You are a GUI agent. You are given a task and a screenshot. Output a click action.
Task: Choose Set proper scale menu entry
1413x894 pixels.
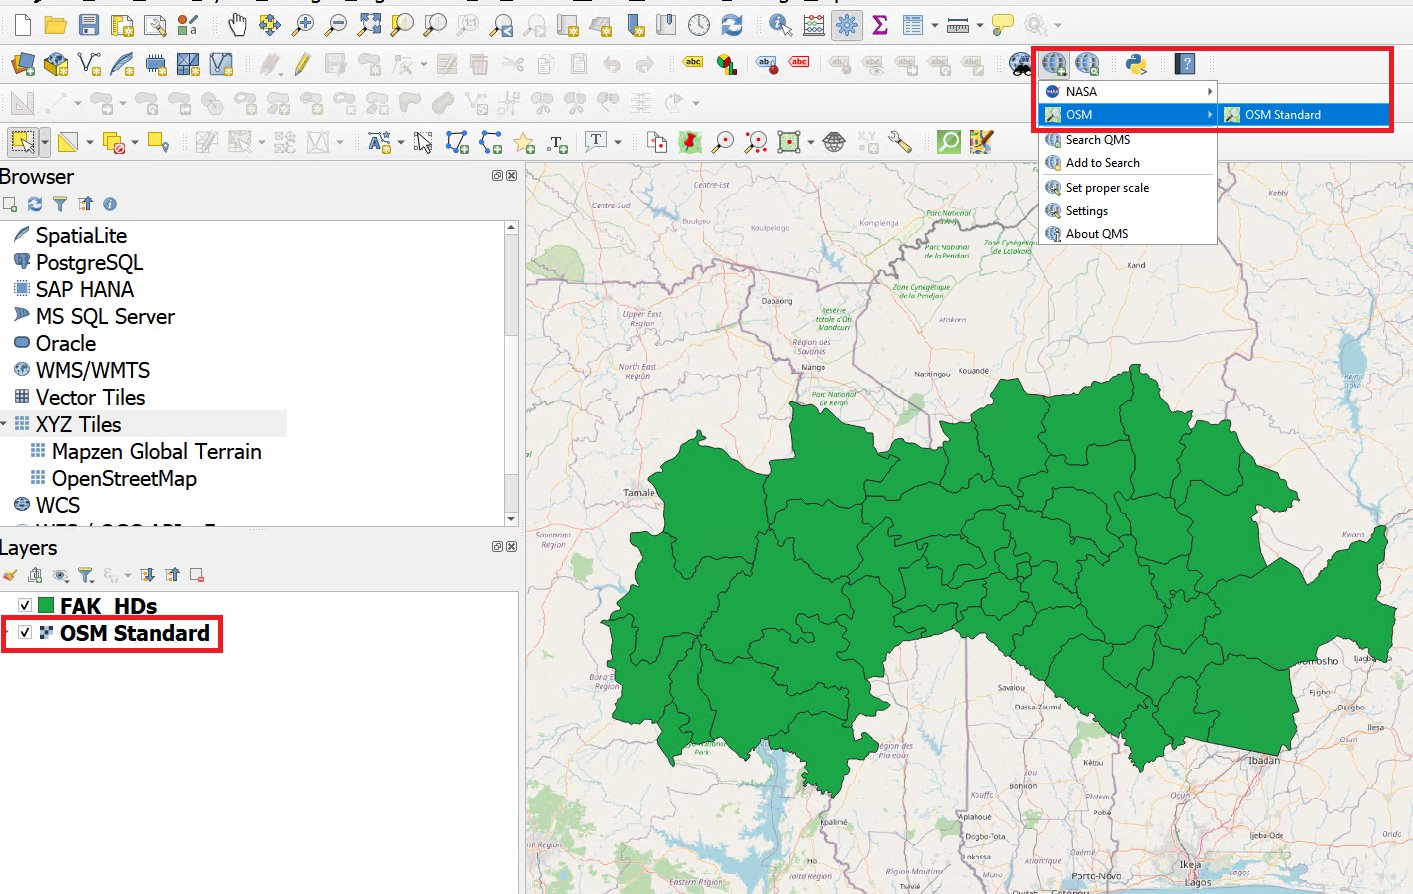click(x=1128, y=188)
